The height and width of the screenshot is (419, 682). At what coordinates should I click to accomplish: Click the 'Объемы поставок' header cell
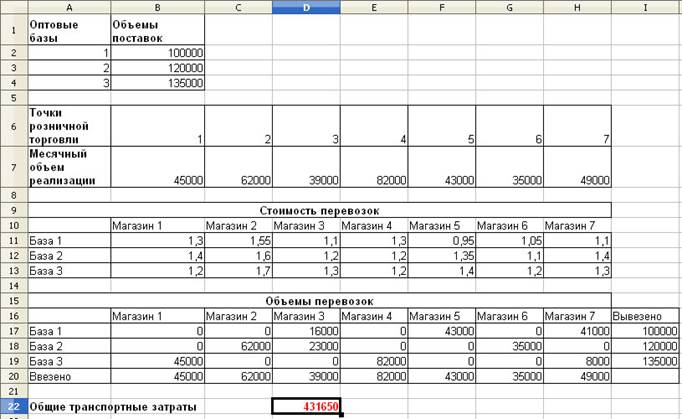pyautogui.click(x=157, y=30)
